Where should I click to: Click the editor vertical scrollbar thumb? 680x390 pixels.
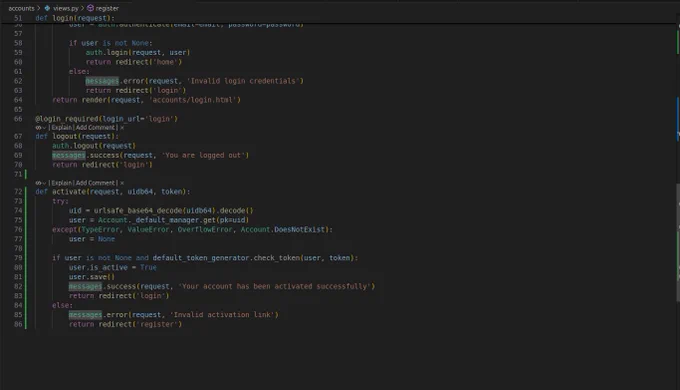coord(677,243)
